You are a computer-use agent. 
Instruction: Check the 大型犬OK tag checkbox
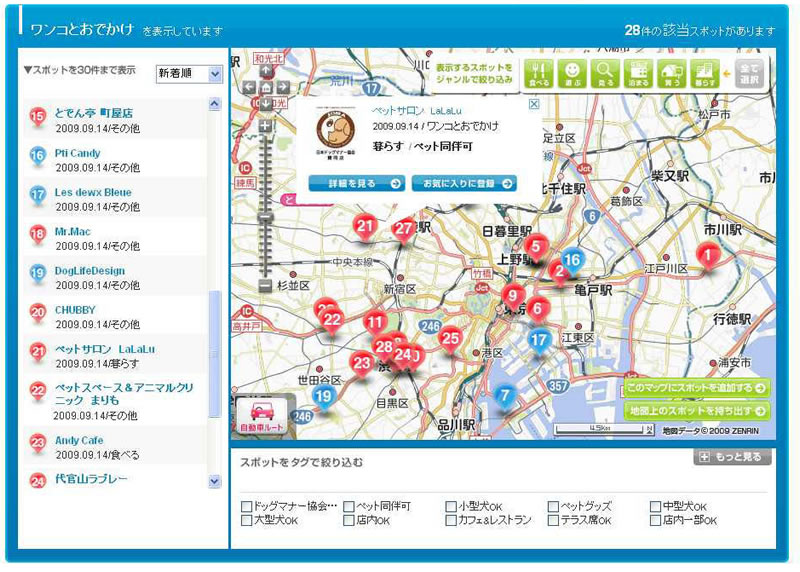[246, 520]
